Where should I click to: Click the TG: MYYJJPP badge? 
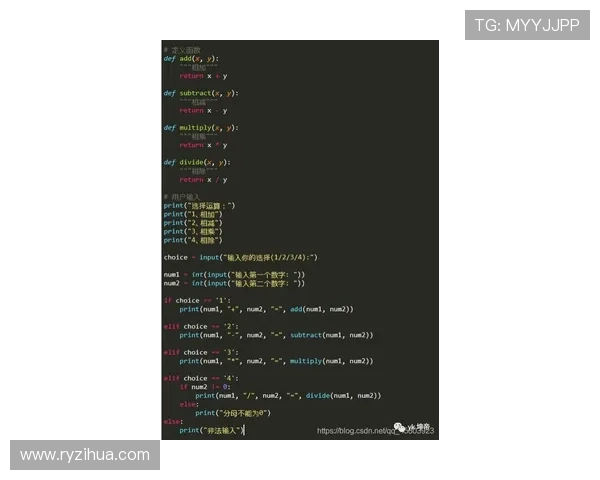[527, 25]
